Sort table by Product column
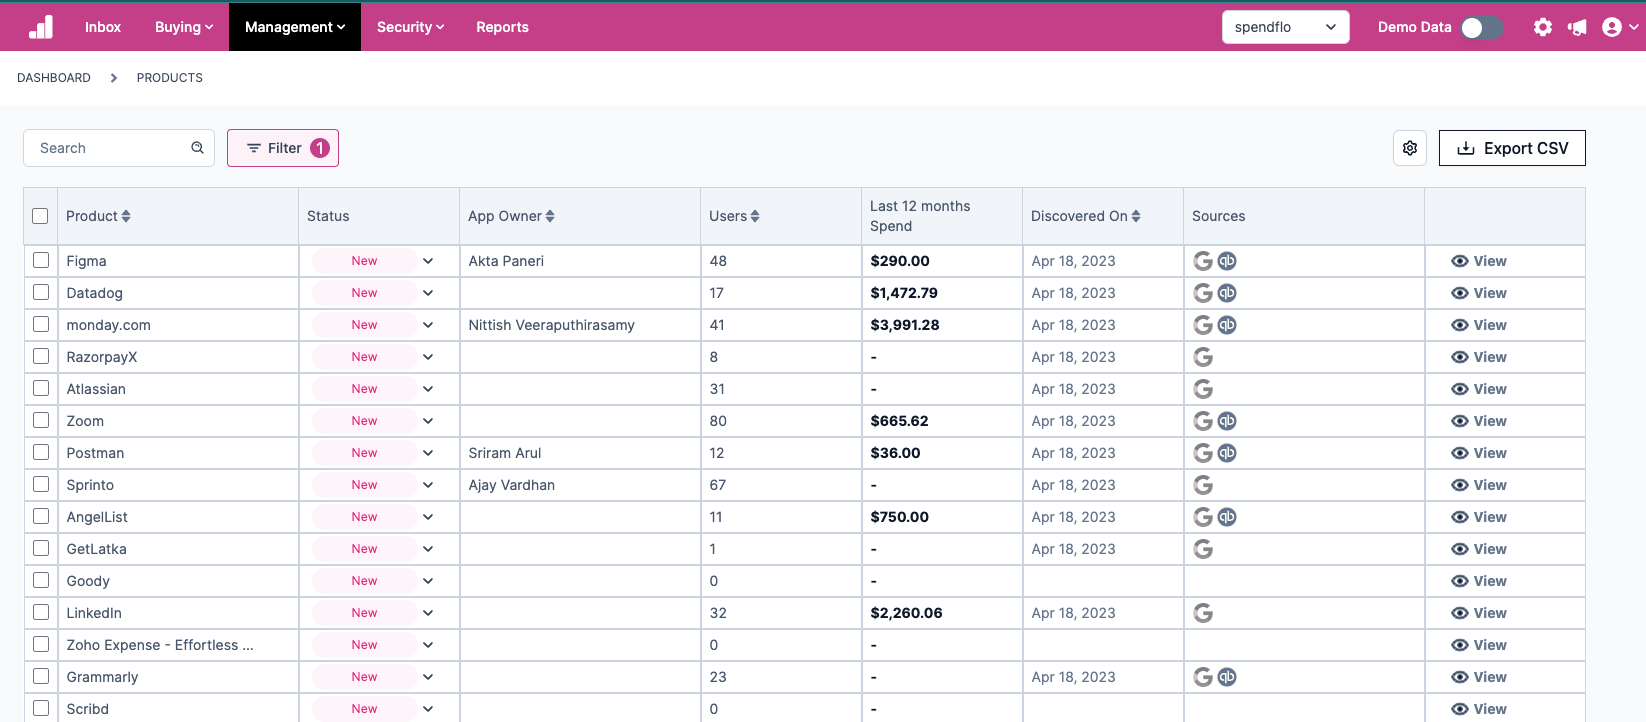Viewport: 1646px width, 722px height. [126, 216]
